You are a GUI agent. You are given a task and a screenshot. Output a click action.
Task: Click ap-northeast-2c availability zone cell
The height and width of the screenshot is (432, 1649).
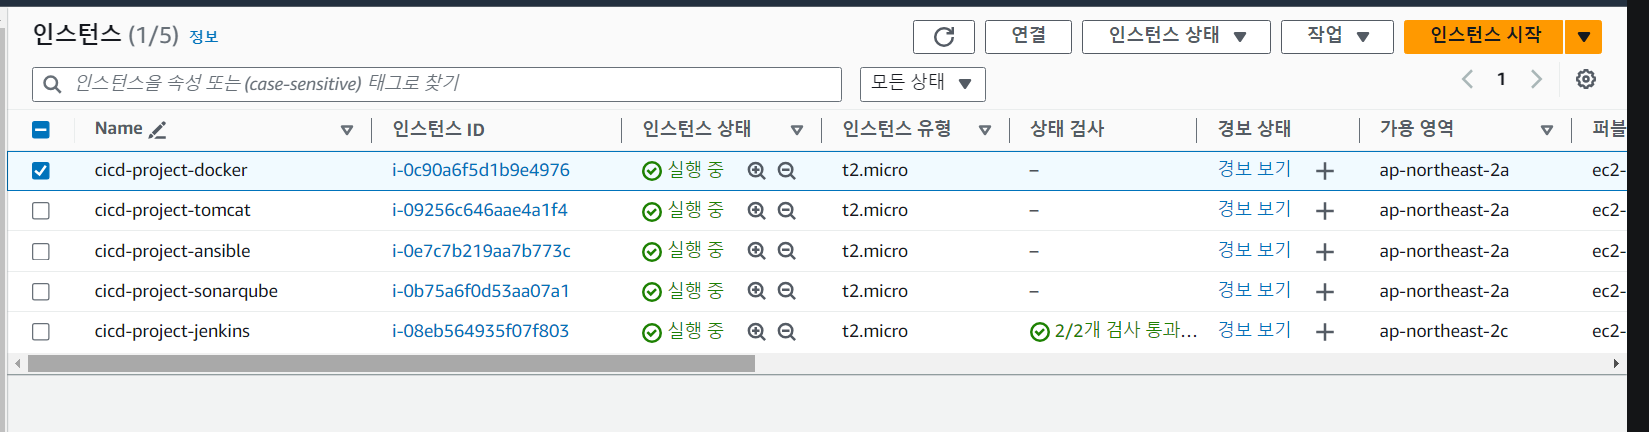tap(1443, 331)
